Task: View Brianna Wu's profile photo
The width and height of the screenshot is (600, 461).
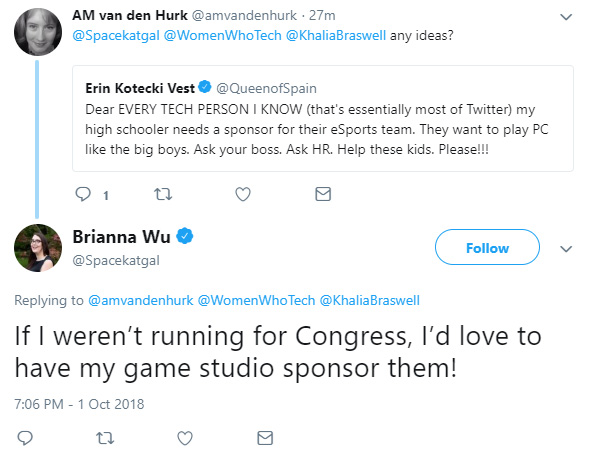Action: 38,248
